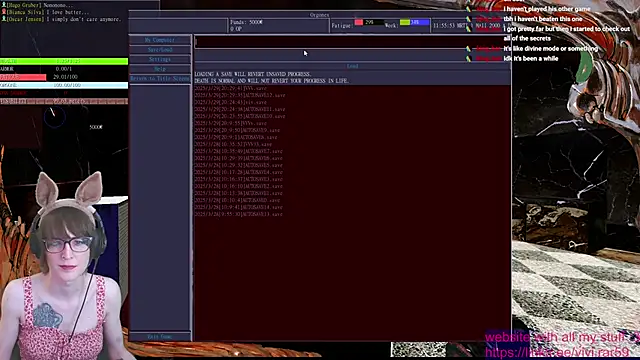Click the streamer webcam overlay

[64, 265]
